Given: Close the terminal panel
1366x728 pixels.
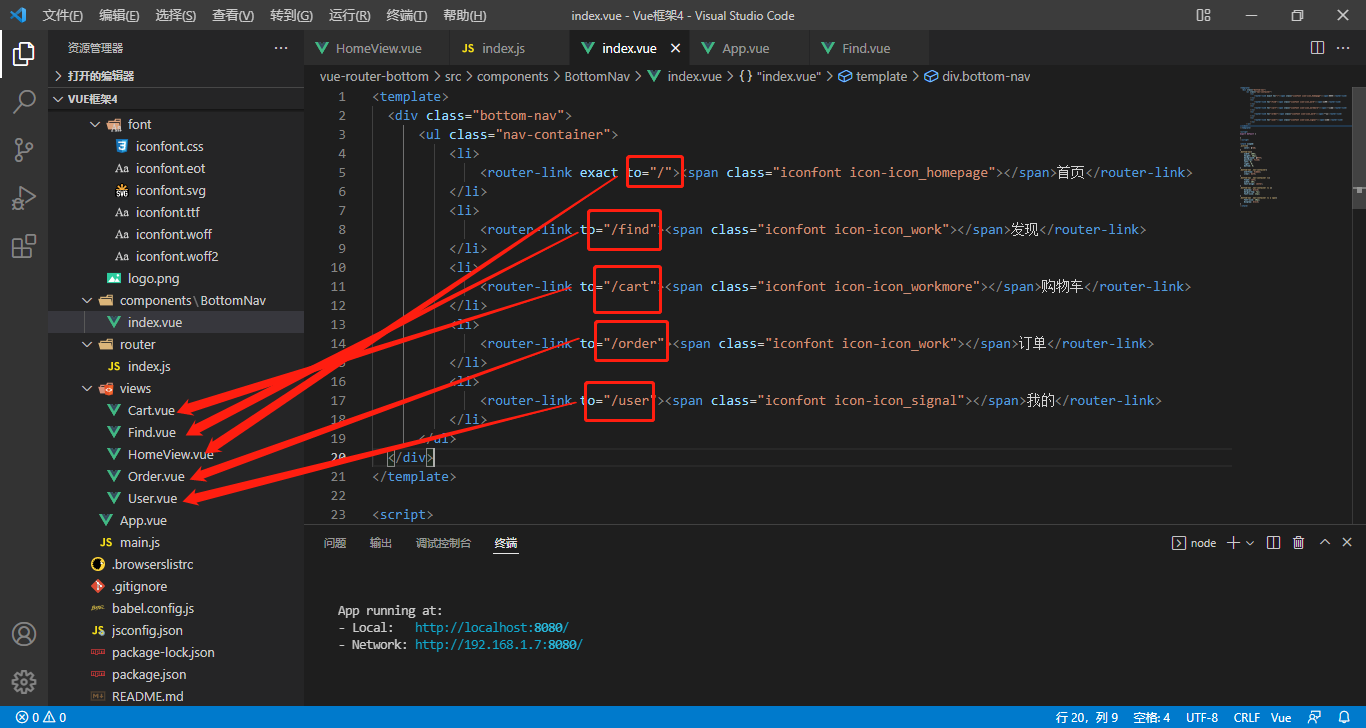Looking at the screenshot, I should 1347,543.
